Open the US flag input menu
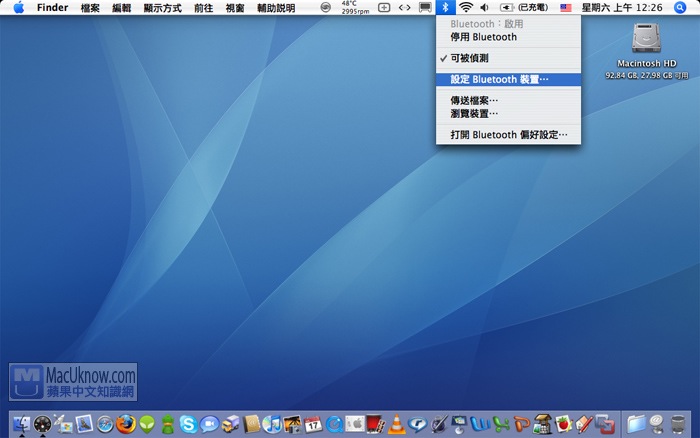The height and width of the screenshot is (438, 700). [x=566, y=8]
